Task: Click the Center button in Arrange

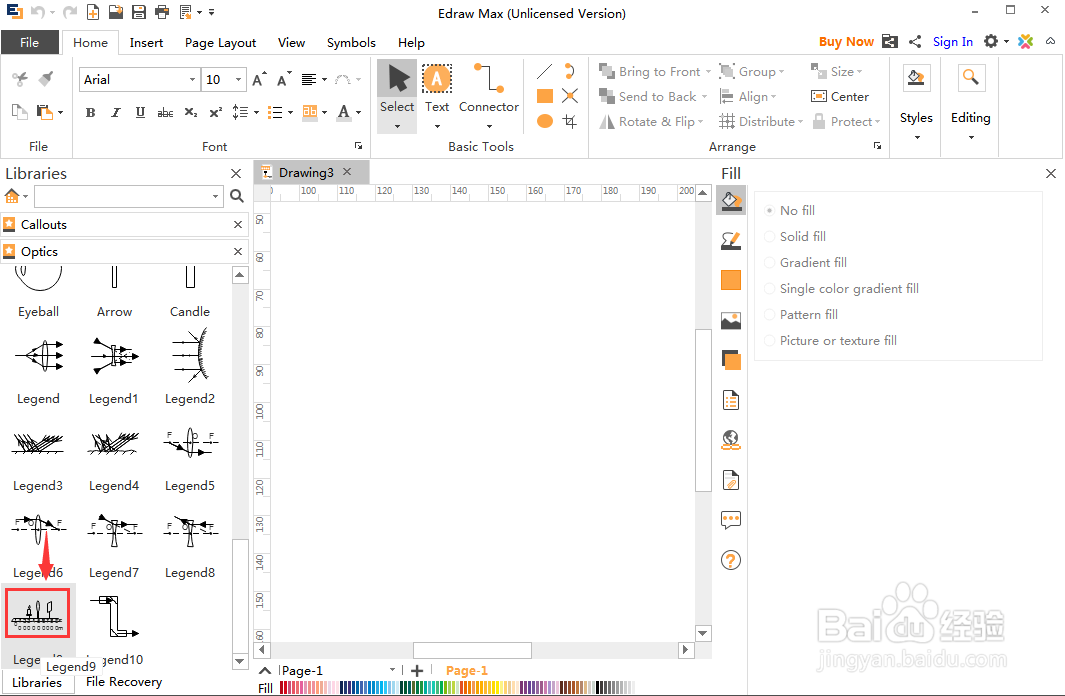Action: click(840, 96)
